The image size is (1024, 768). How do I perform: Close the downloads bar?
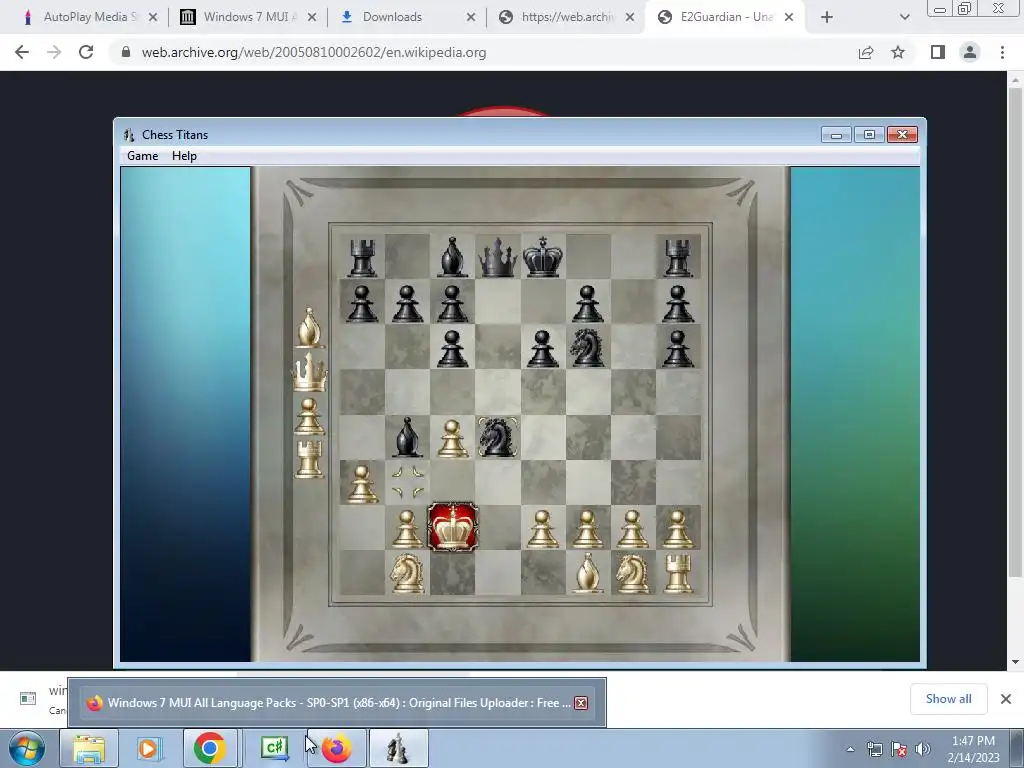coord(1006,699)
